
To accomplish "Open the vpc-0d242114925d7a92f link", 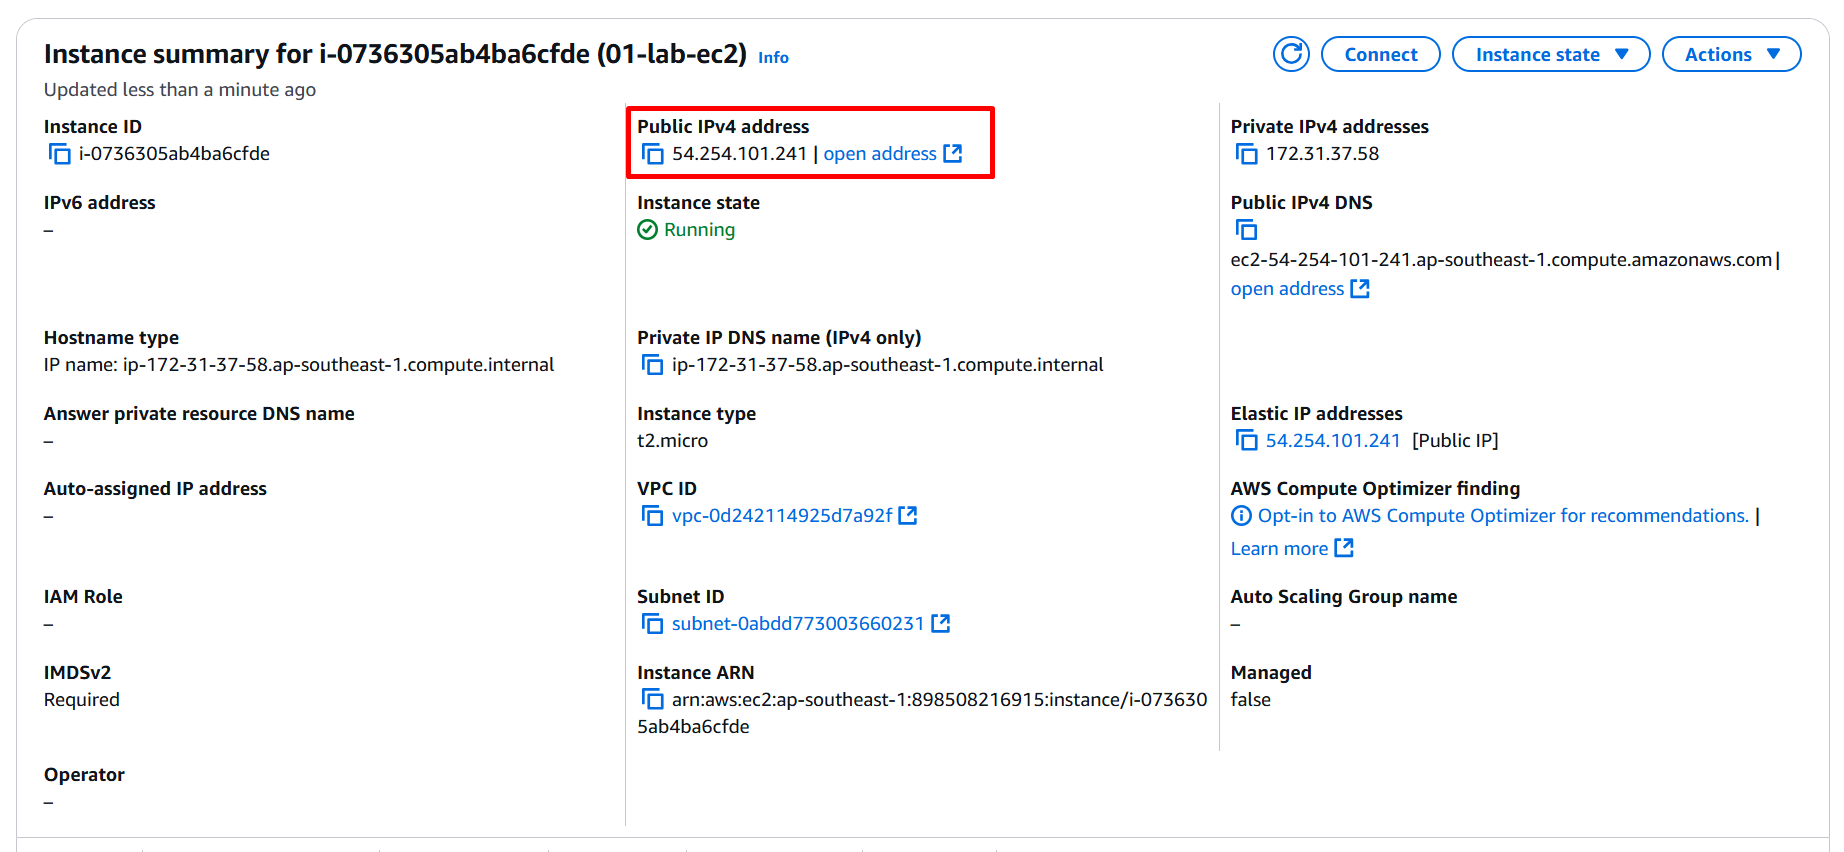I will (x=794, y=516).
